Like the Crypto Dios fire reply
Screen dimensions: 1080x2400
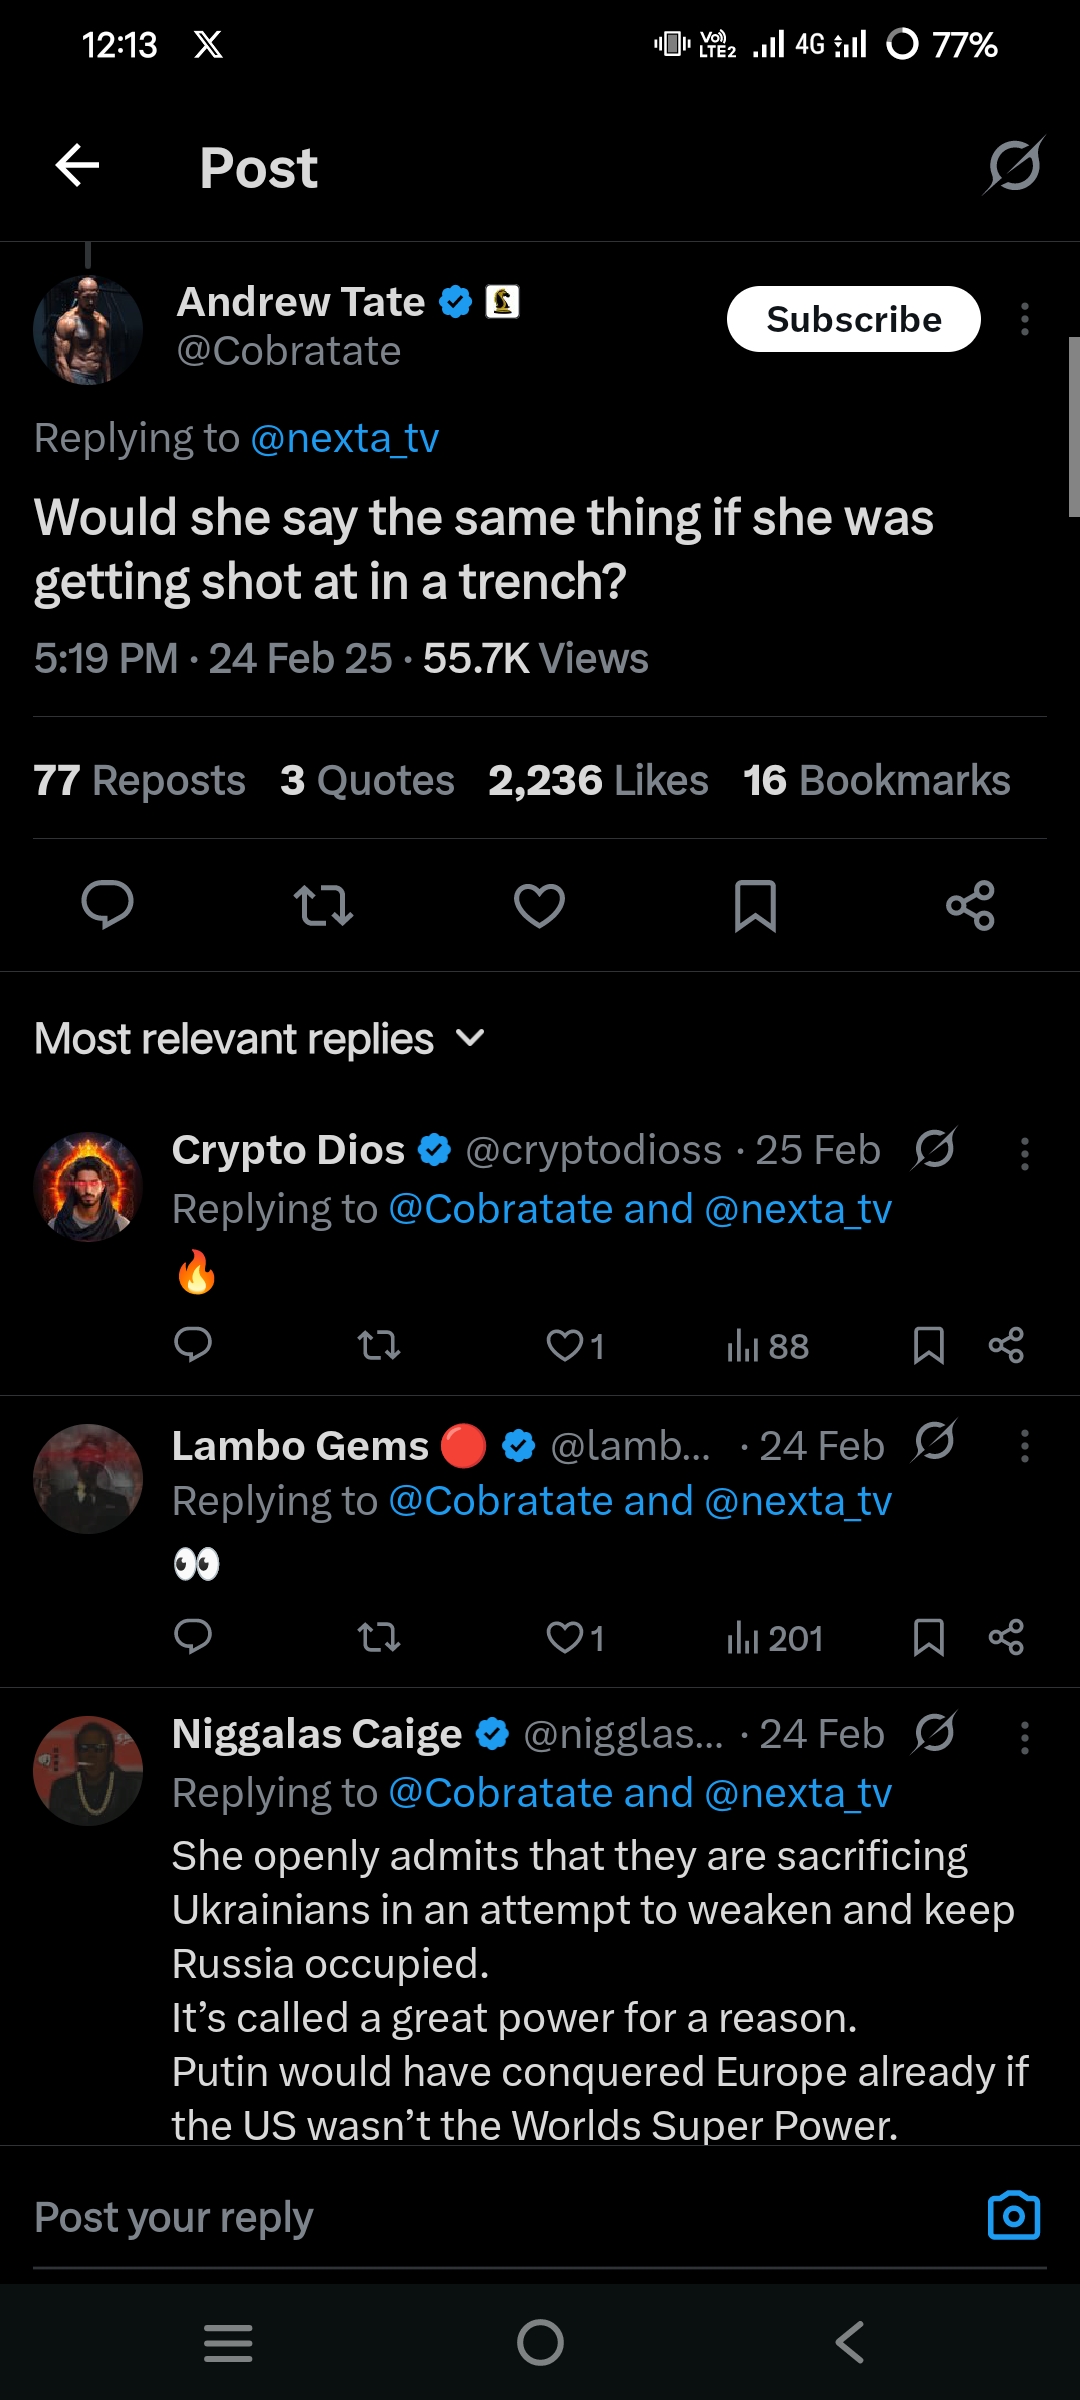point(565,1345)
